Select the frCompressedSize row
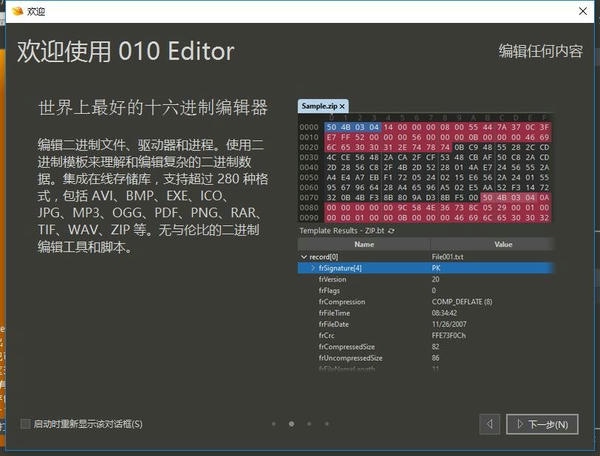This screenshot has height=456, width=600. (x=426, y=347)
